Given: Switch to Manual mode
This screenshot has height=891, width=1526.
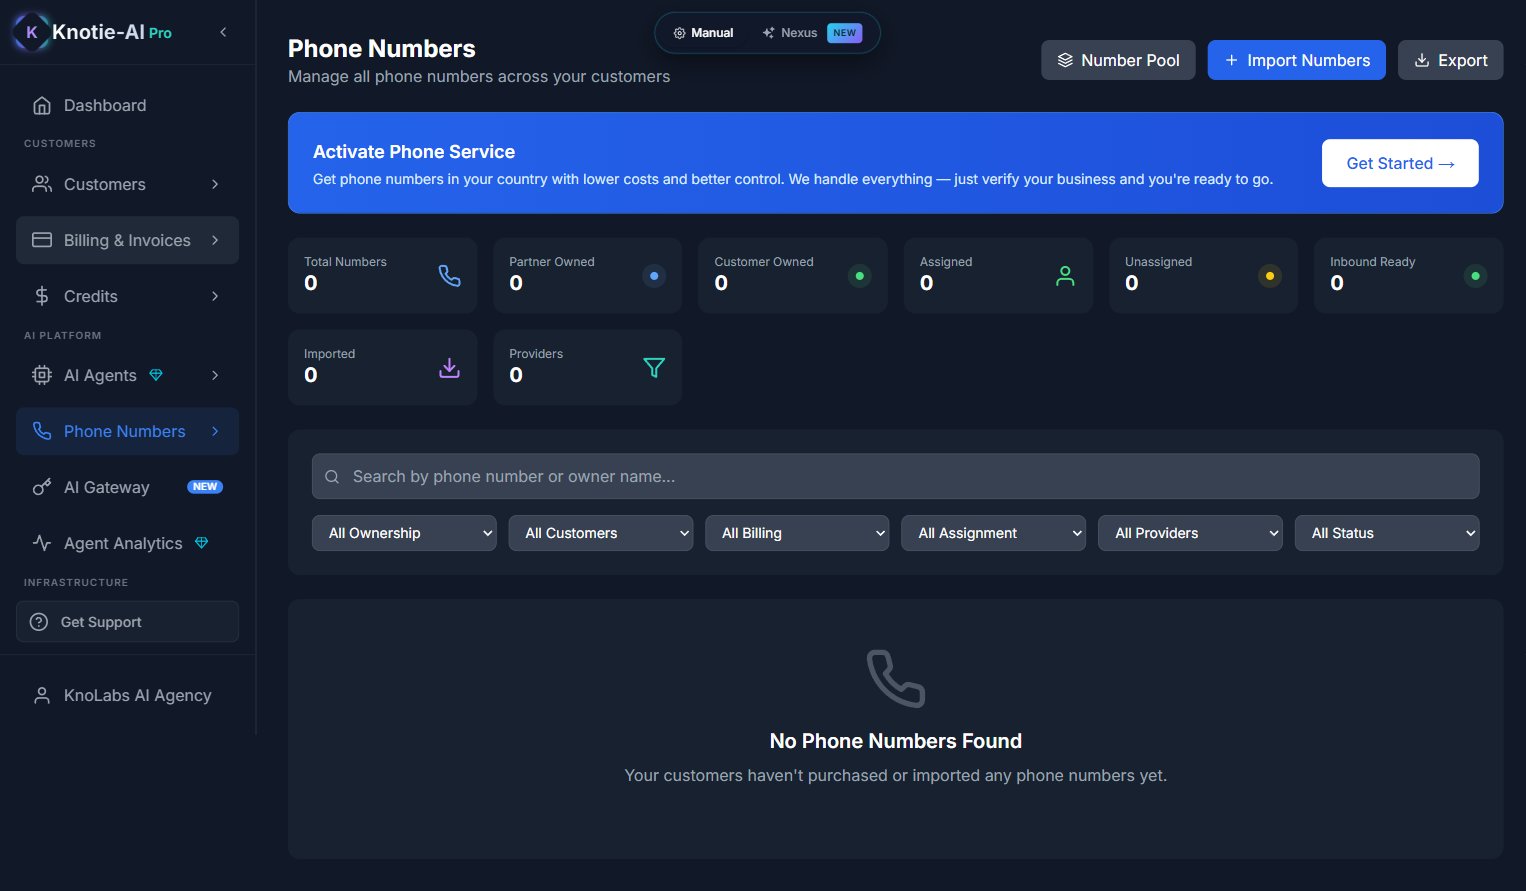Looking at the screenshot, I should pyautogui.click(x=703, y=33).
